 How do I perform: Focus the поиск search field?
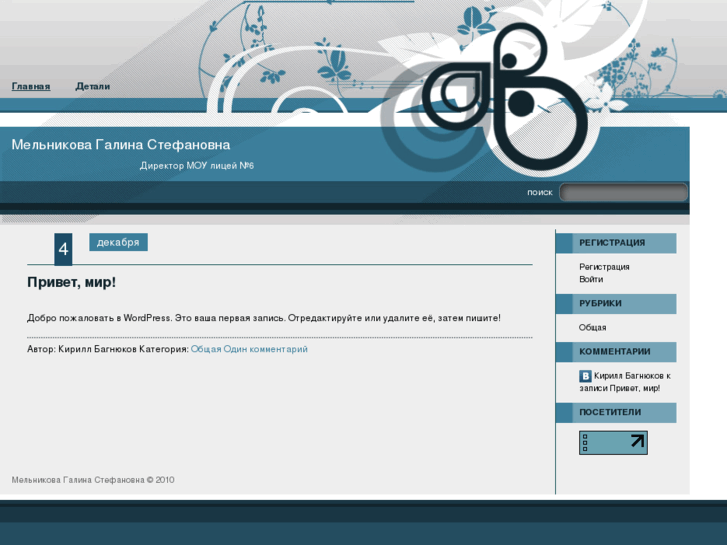(x=624, y=192)
